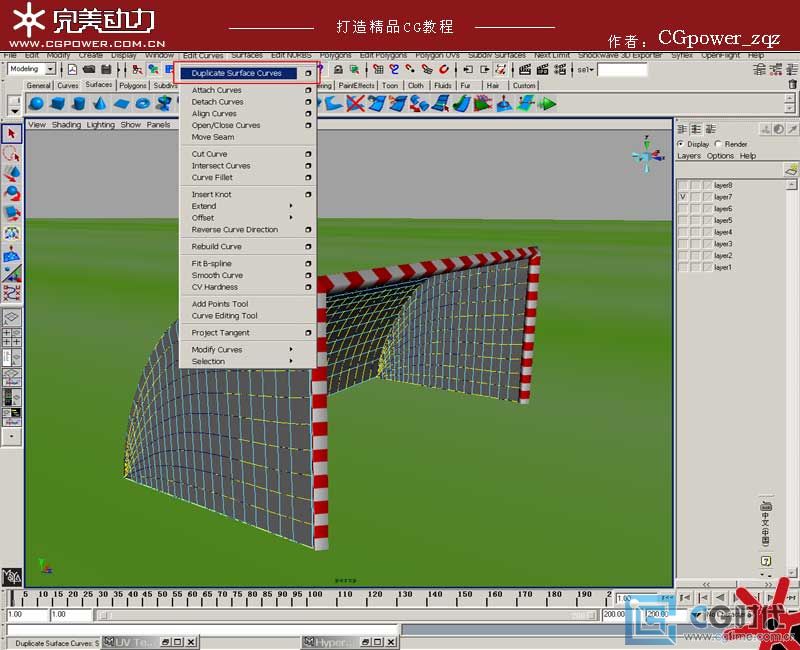Viewport: 800px width, 650px height.
Task: Click the green arrow shelf icon
Action: (547, 104)
